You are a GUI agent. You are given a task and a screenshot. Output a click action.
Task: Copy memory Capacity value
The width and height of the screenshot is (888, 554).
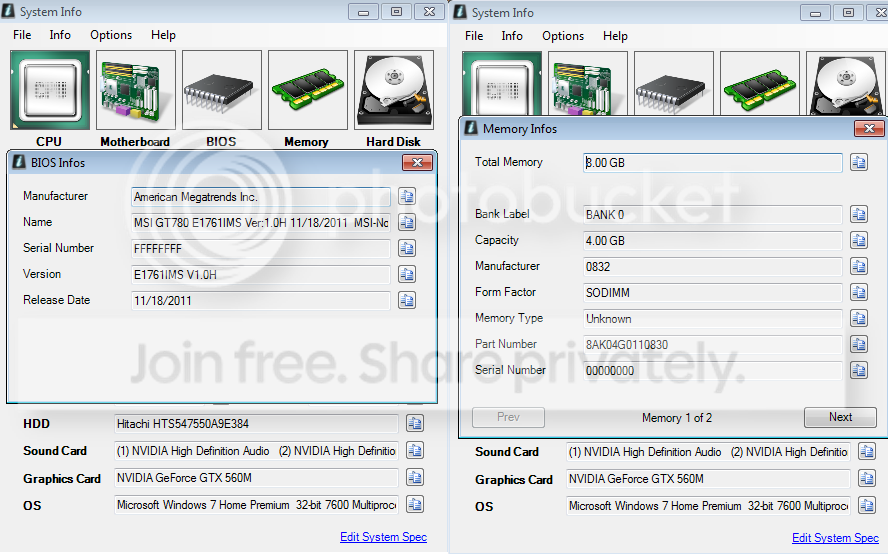point(859,241)
